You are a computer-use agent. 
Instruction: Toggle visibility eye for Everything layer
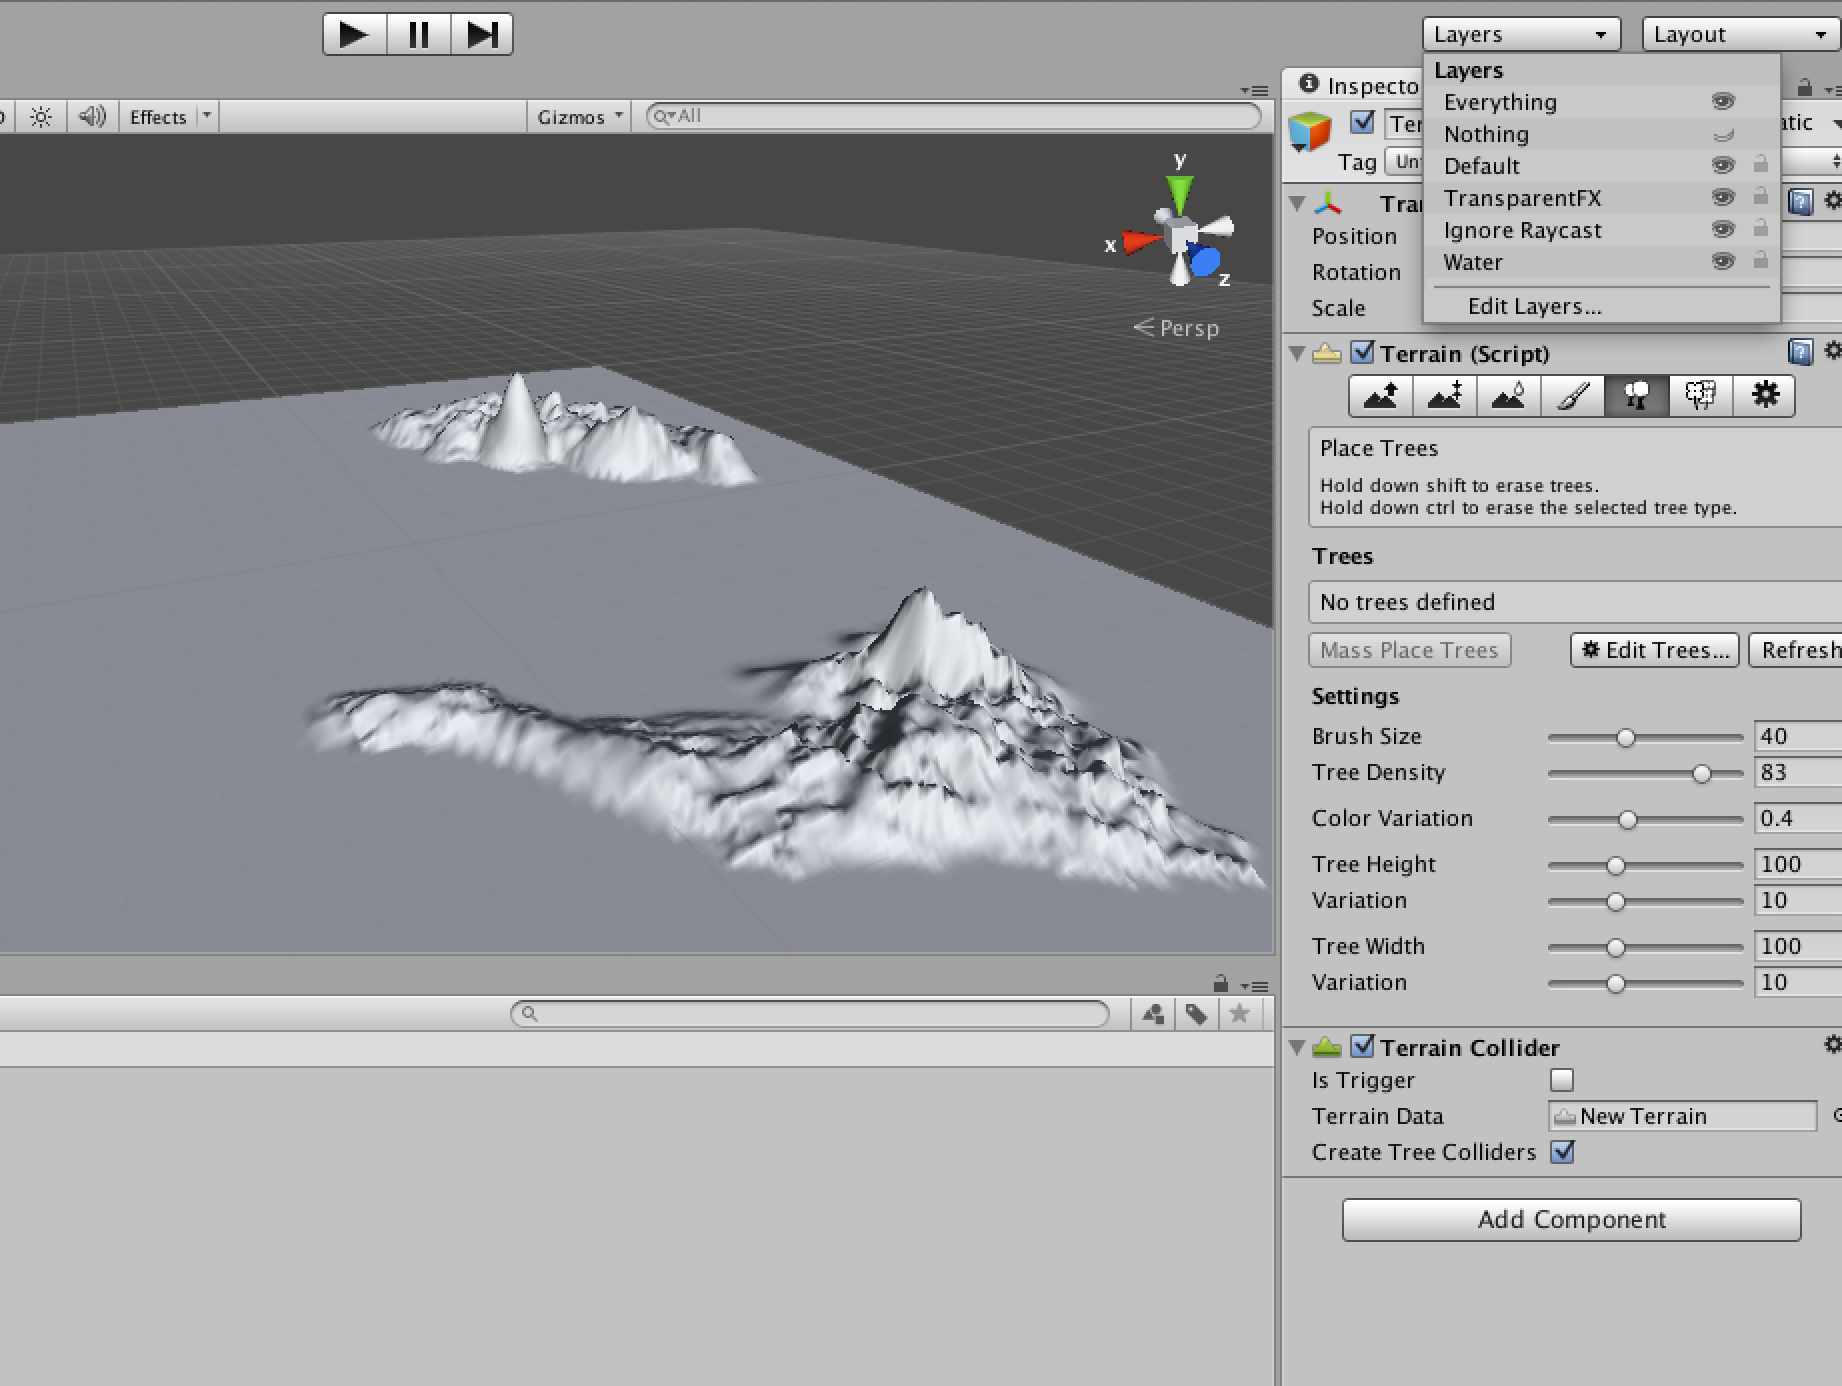(1723, 102)
